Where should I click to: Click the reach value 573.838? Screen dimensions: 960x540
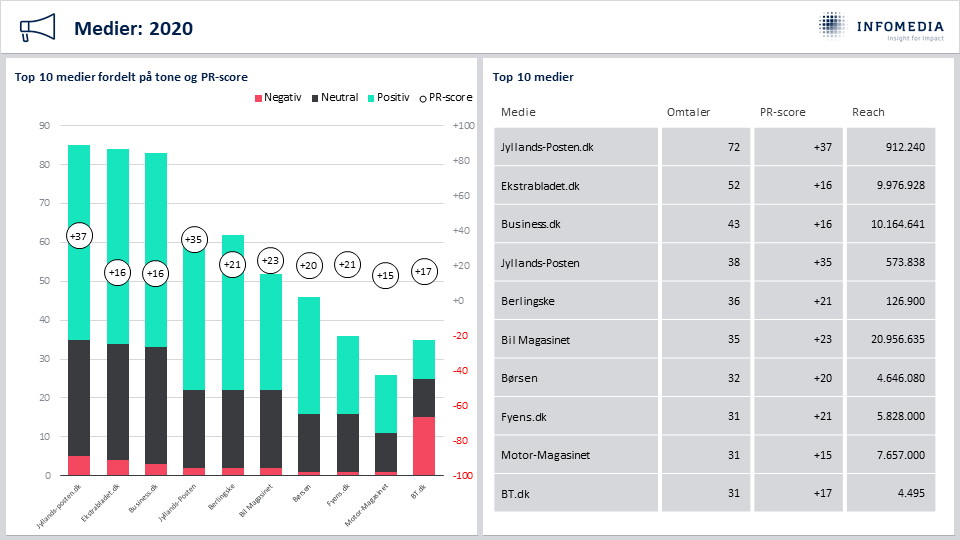905,262
